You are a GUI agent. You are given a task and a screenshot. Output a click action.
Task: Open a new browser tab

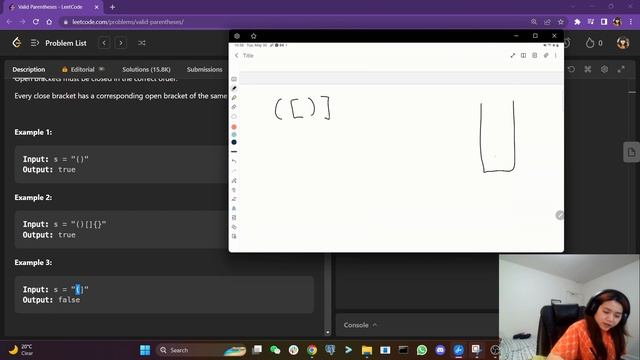112,7
